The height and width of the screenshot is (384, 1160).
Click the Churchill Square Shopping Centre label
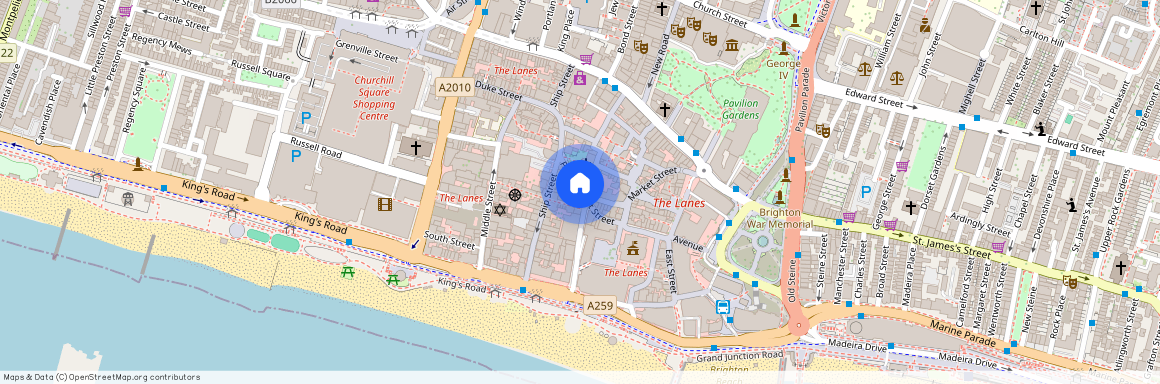coord(374,98)
